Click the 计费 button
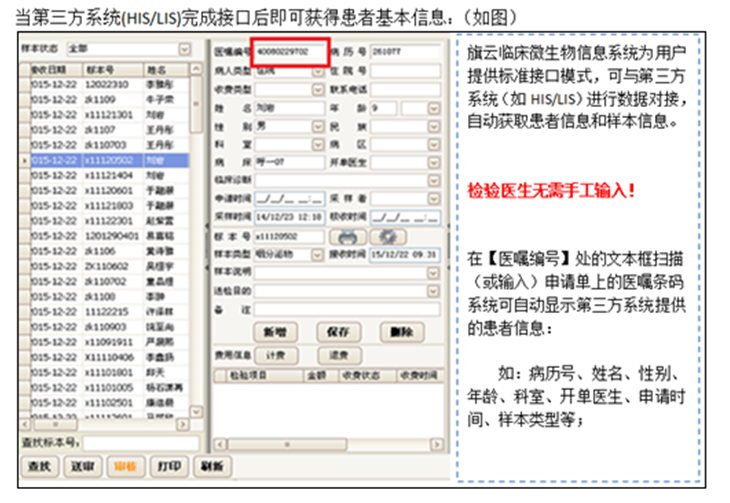Viewport: 730px width, 503px height. 277,355
